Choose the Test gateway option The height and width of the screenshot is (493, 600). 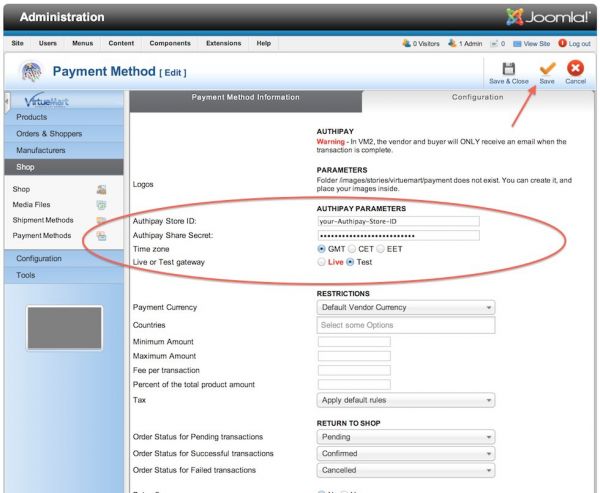pos(350,262)
